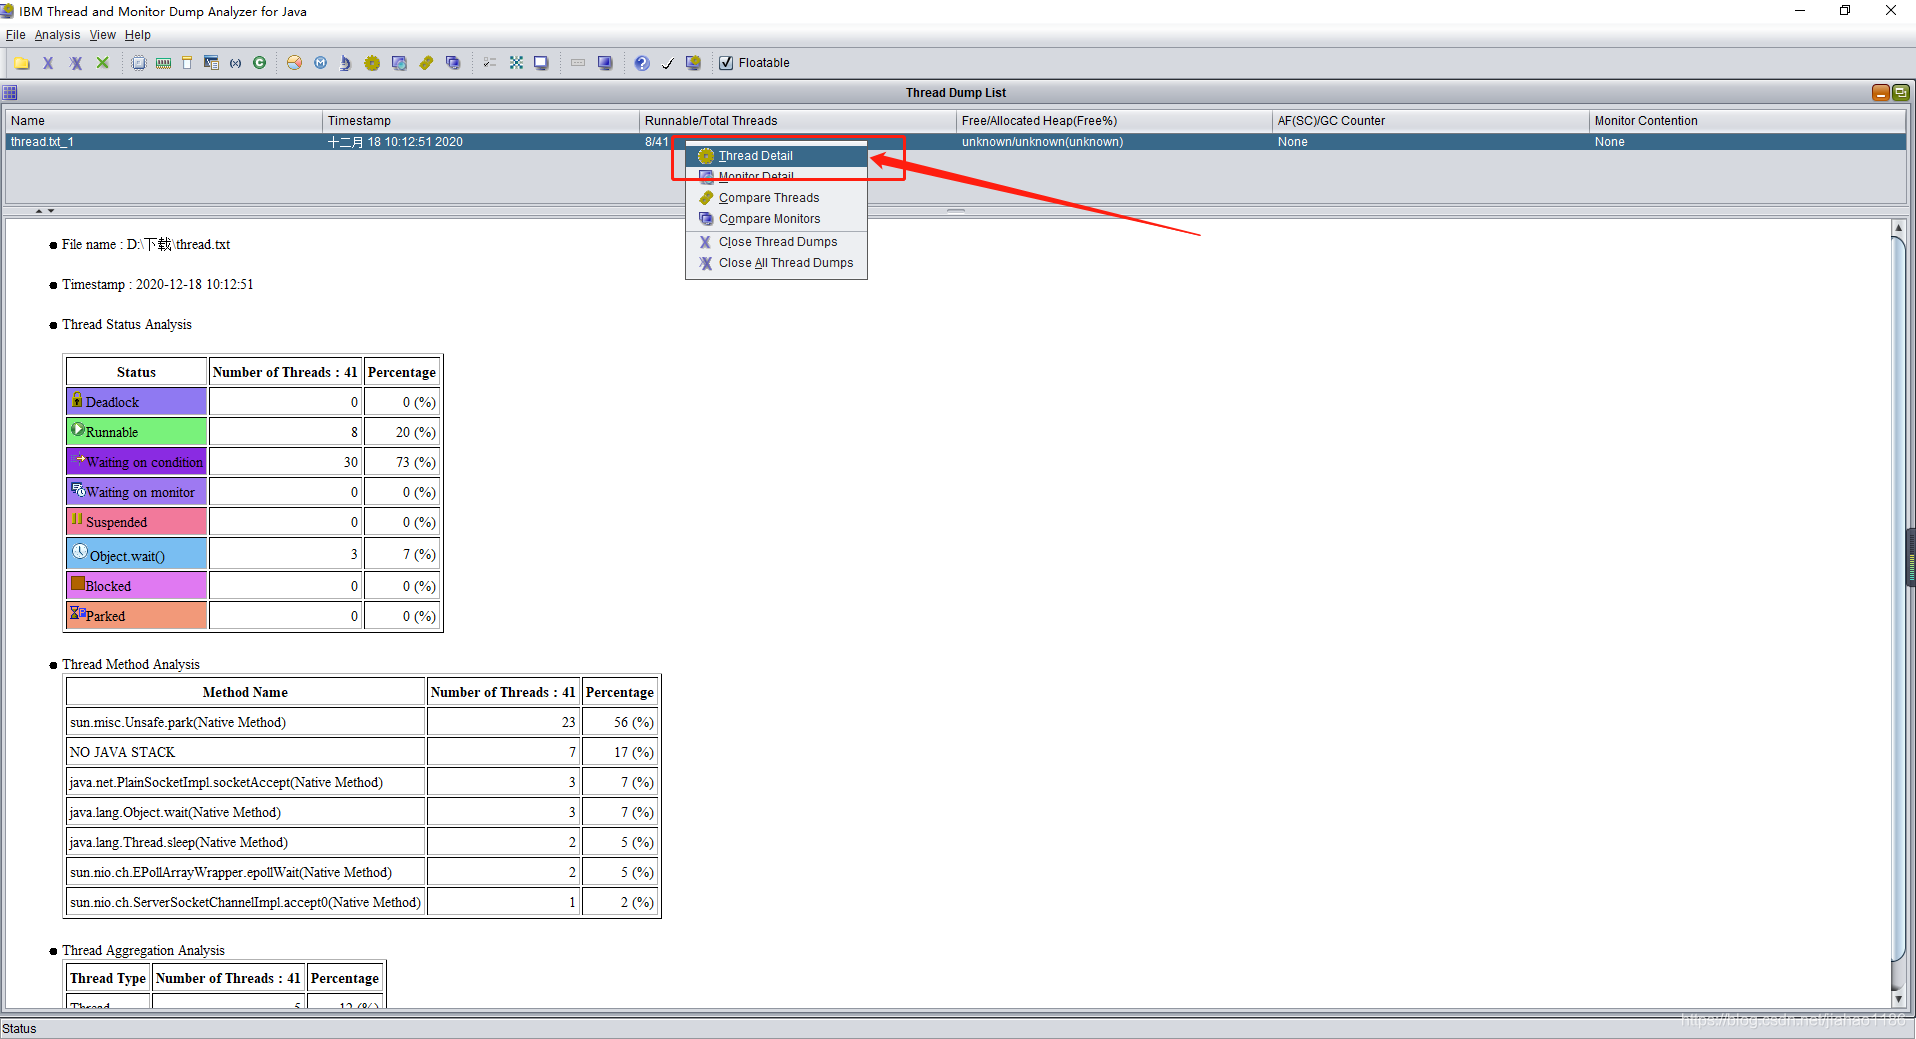Image resolution: width=1916 pixels, height=1039 pixels.
Task: Click the Thread Detail gear icon in toolbar
Action: click(x=372, y=63)
